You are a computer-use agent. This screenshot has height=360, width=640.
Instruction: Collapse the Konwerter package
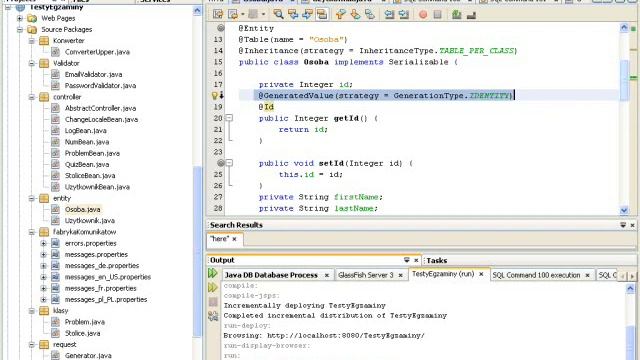(31, 41)
